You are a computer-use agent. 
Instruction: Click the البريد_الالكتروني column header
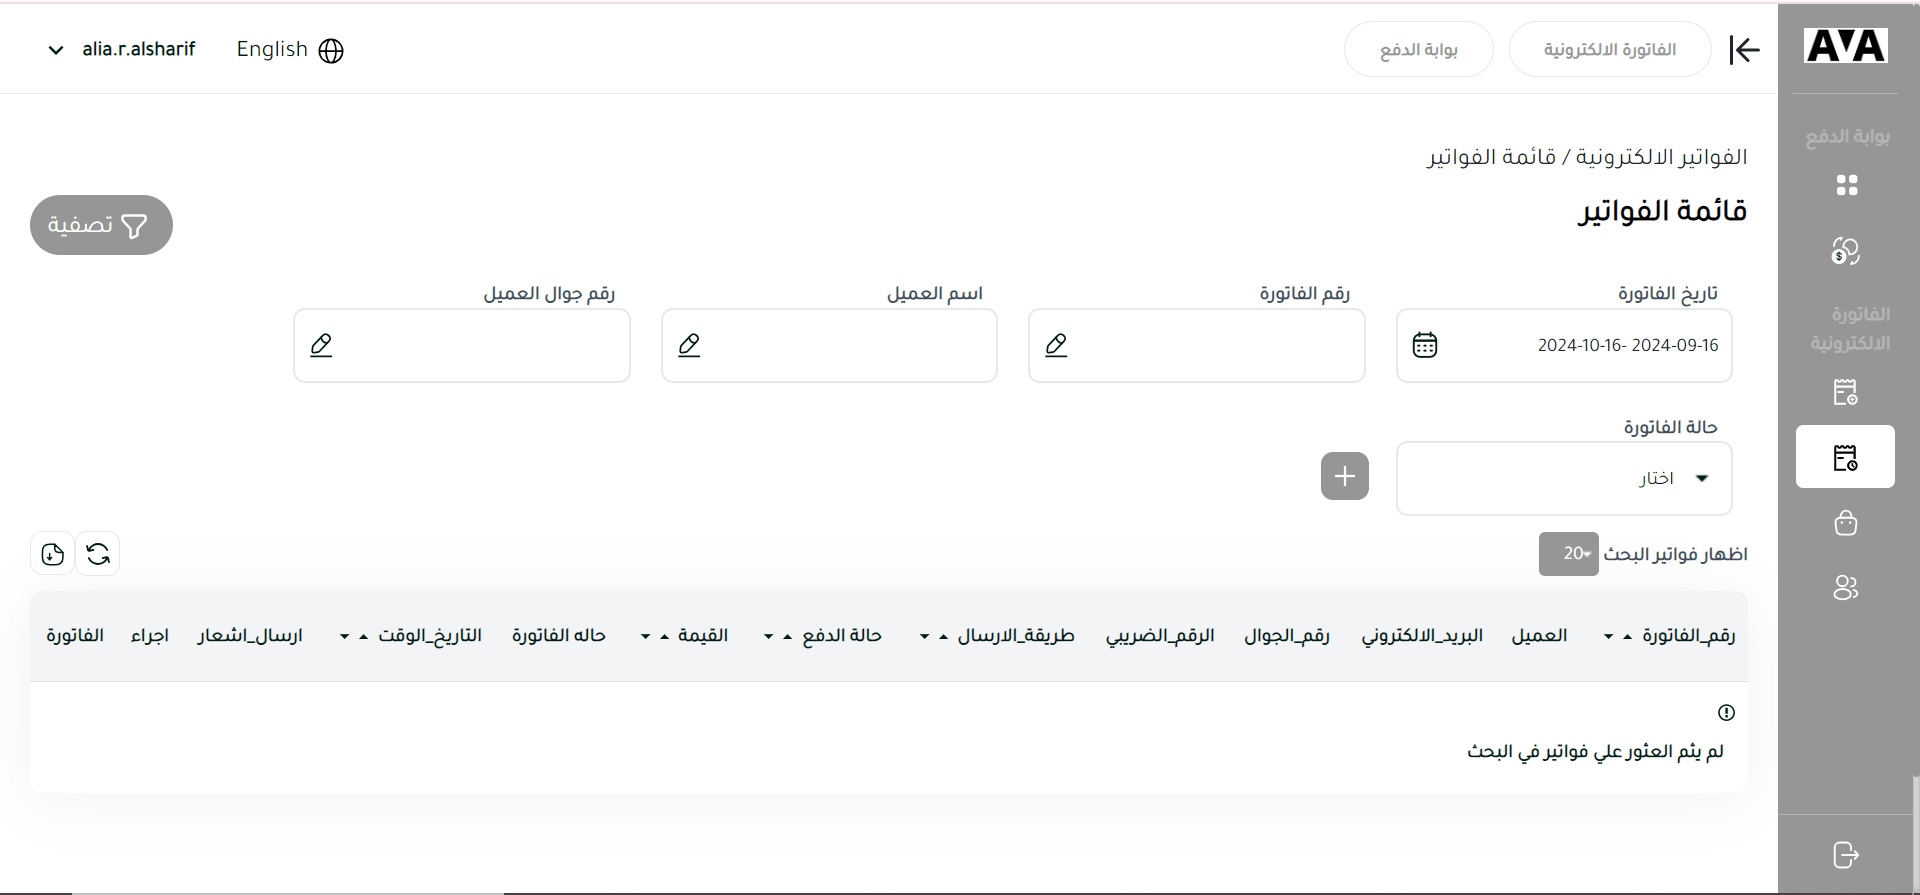1422,636
